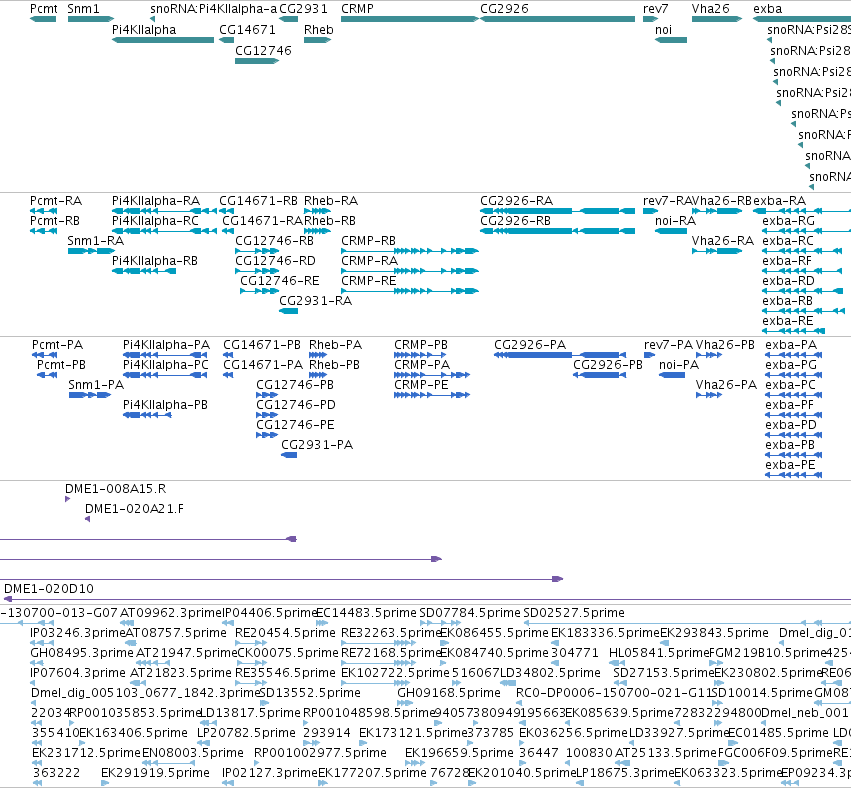Select the DME1-020A21.F feature label
The image size is (851, 788).
tap(135, 509)
